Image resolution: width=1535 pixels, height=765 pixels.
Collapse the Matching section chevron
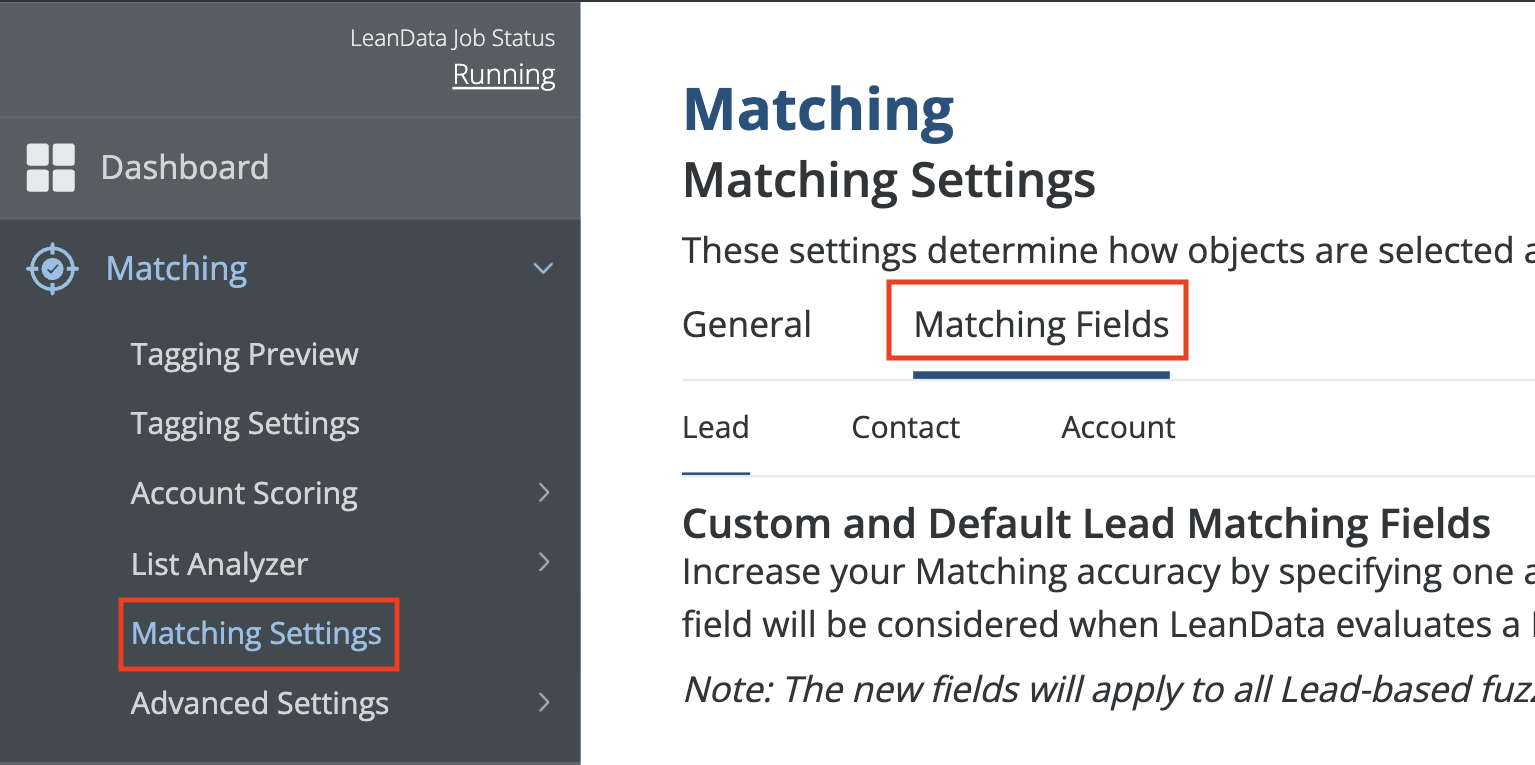[x=543, y=268]
